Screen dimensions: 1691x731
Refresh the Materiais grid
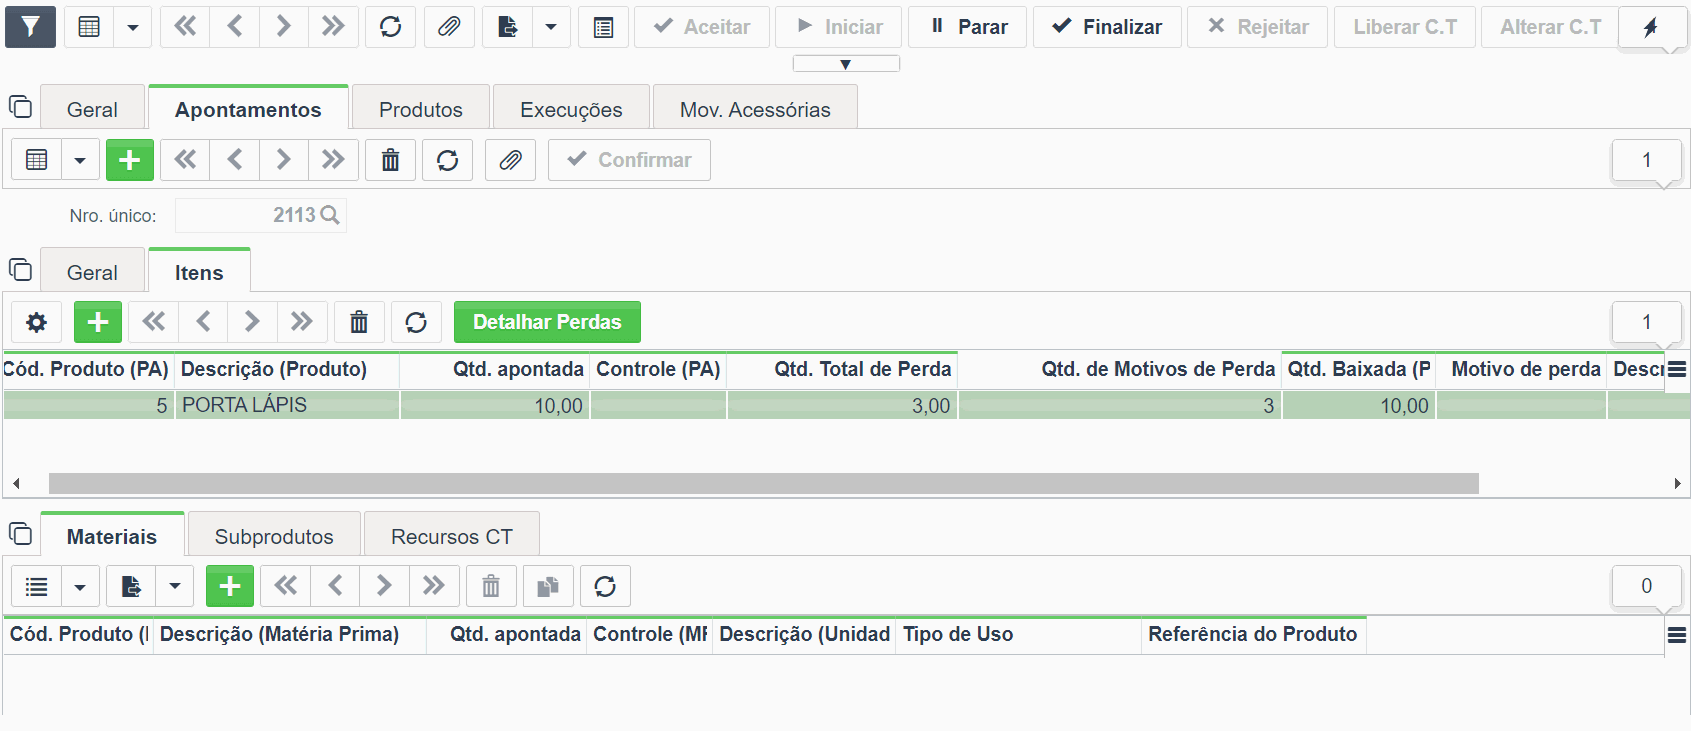(605, 586)
